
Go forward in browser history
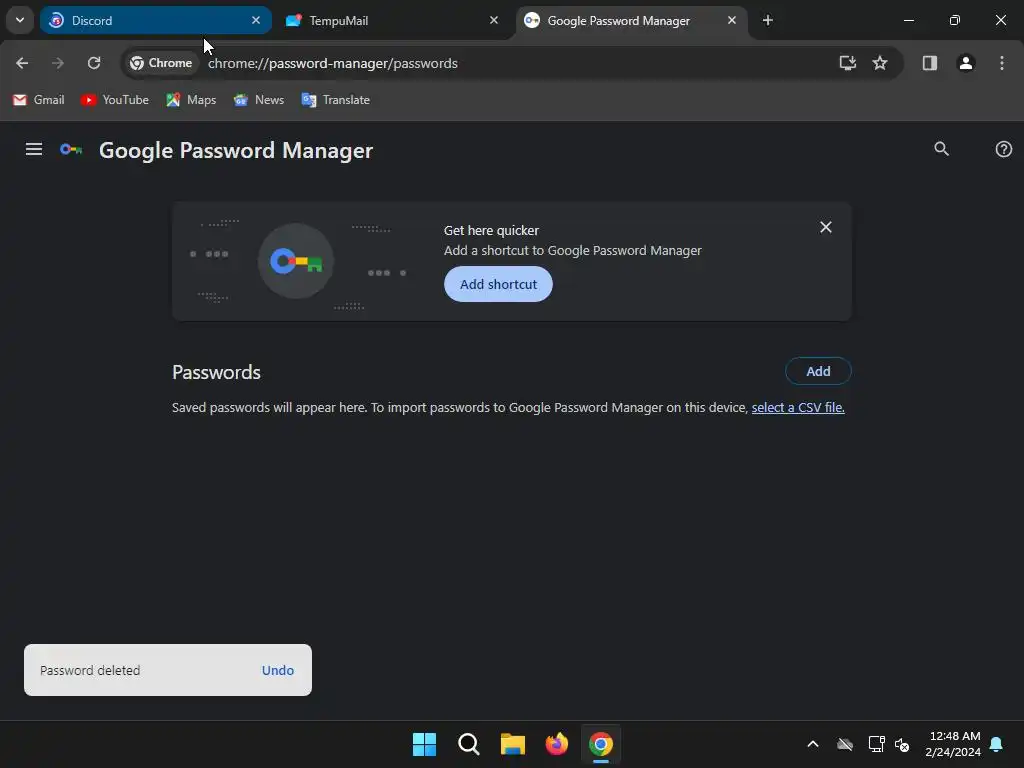[58, 63]
